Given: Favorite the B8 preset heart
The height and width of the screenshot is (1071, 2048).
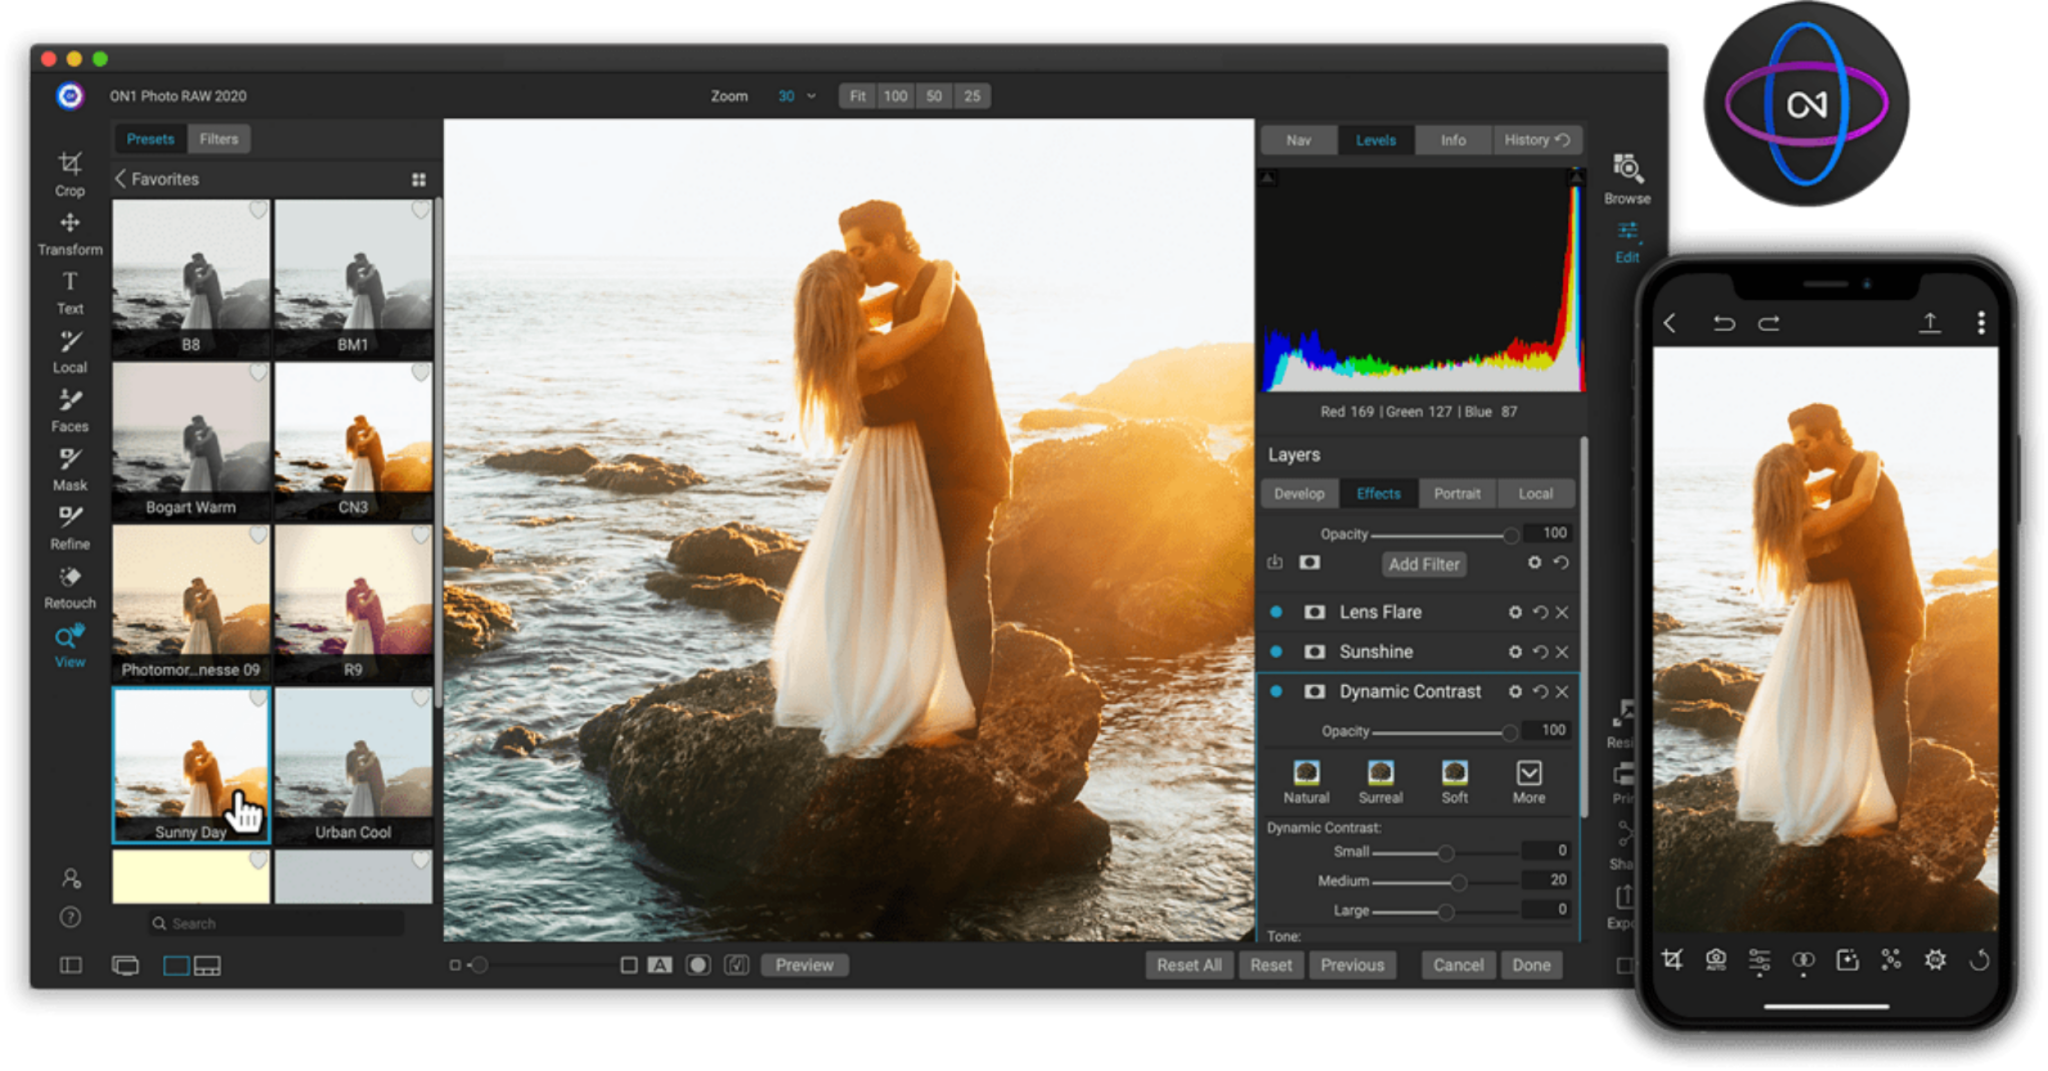Looking at the screenshot, I should (258, 210).
